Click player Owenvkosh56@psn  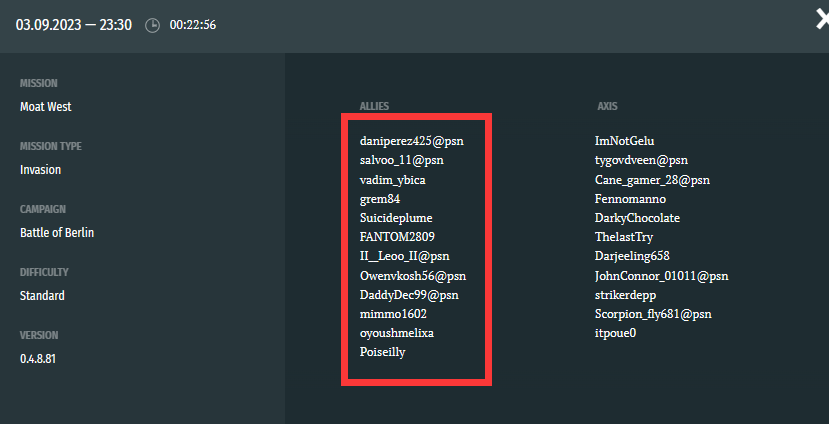[413, 276]
